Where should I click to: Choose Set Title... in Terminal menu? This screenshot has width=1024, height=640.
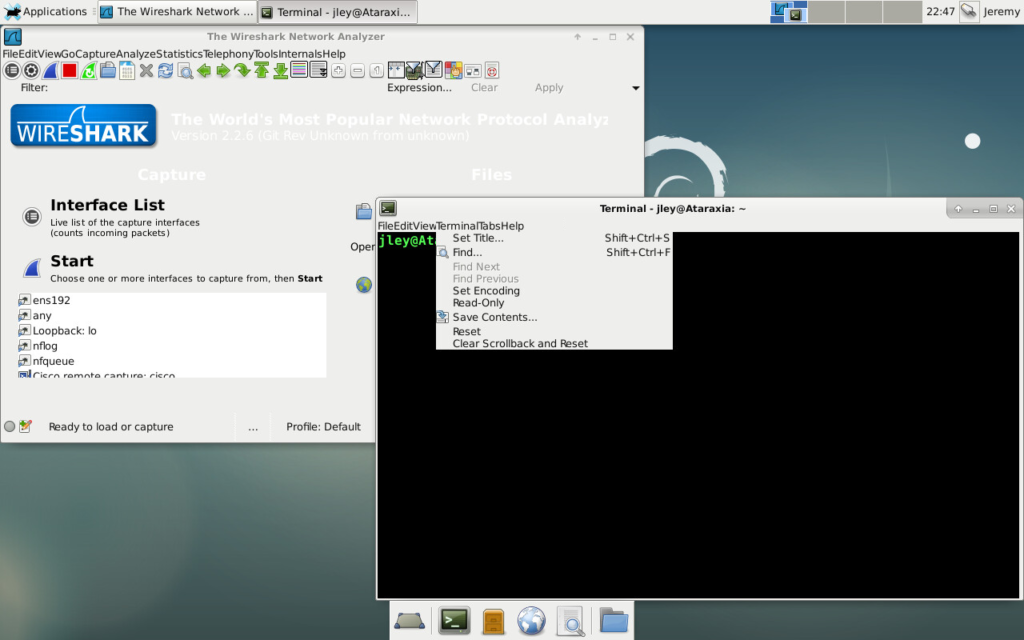pos(554,238)
